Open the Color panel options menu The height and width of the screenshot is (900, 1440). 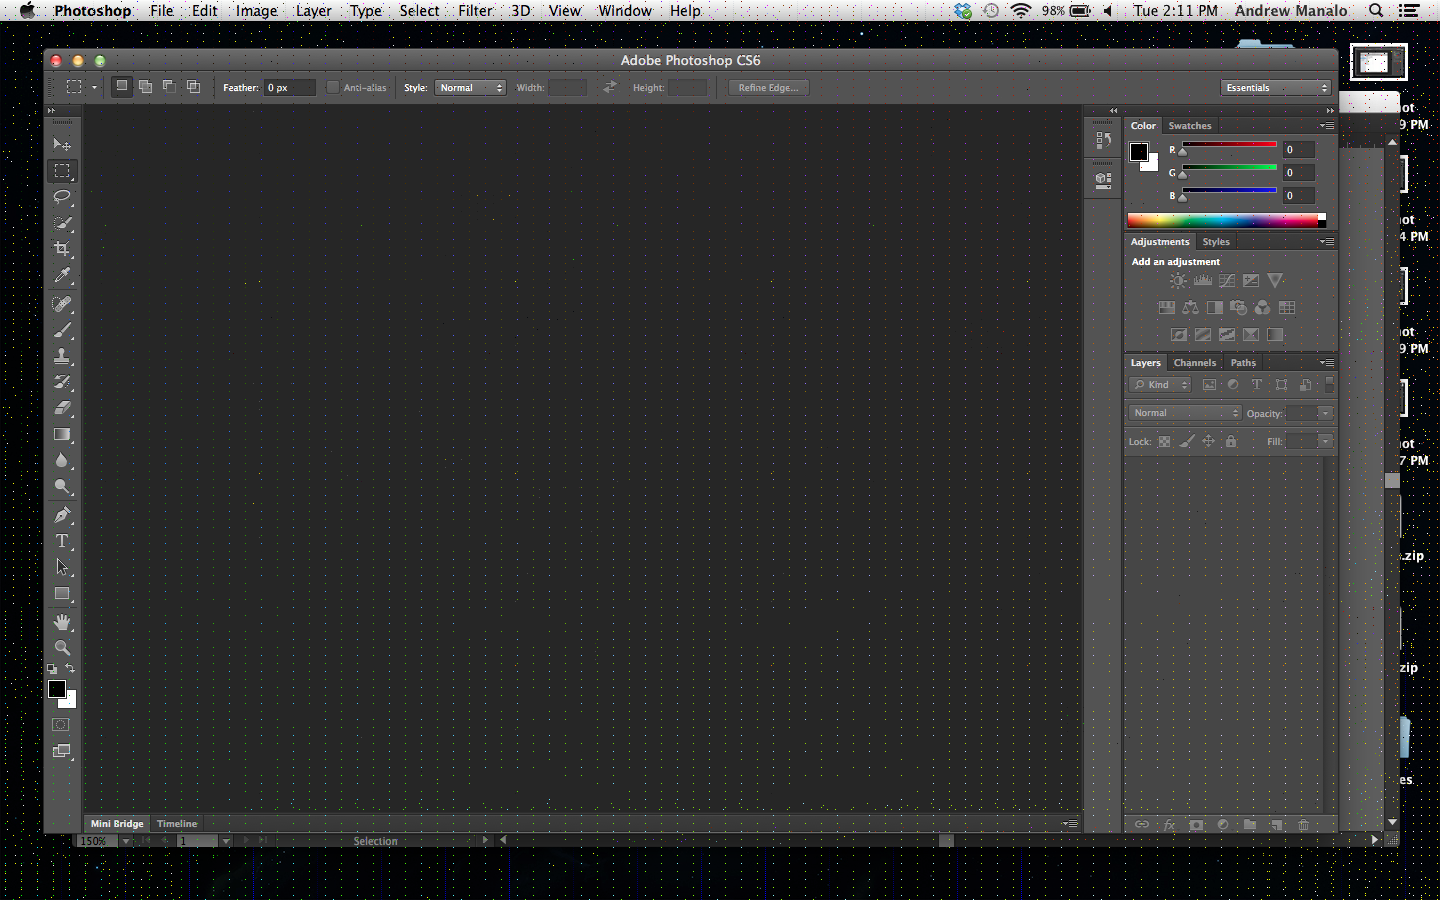pyautogui.click(x=1327, y=126)
